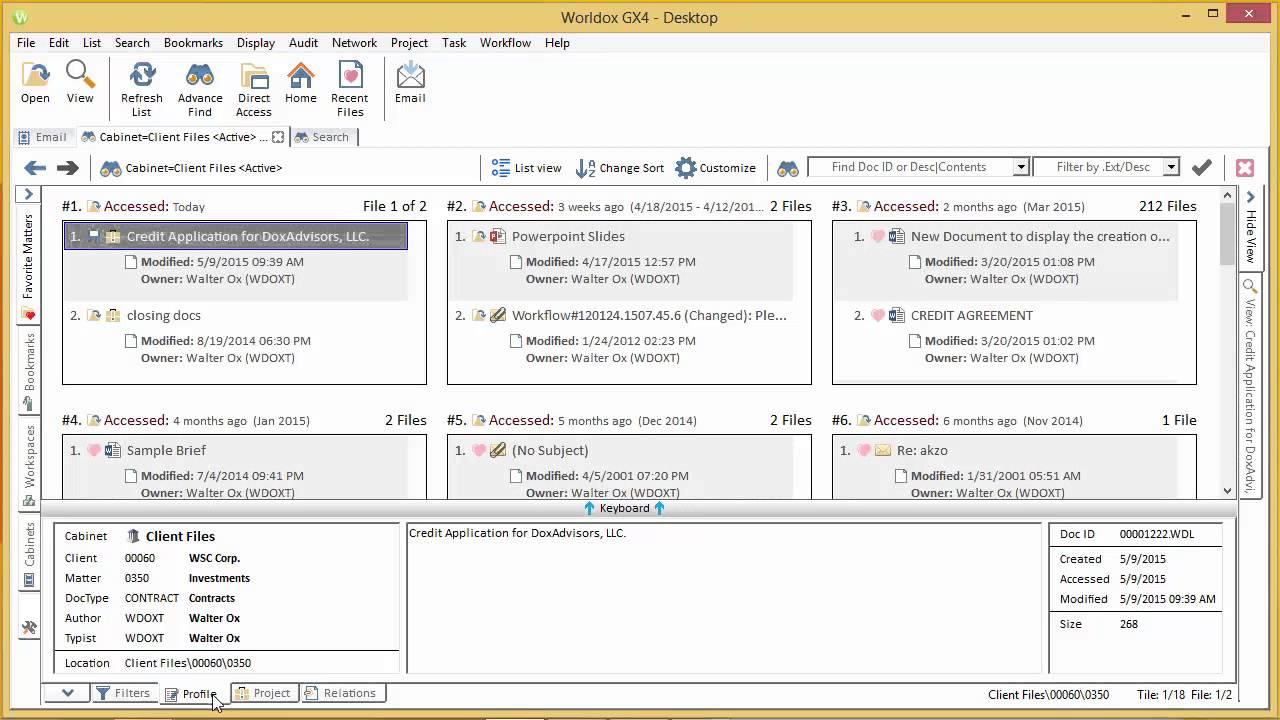1280x720 pixels.
Task: Select New Document to display file
Action: coord(1040,236)
